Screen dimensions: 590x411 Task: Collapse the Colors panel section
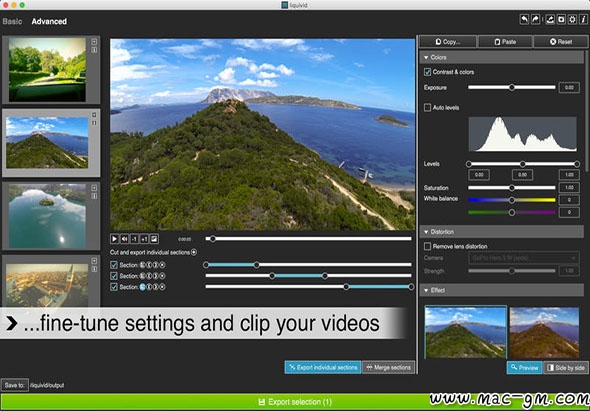[426, 58]
